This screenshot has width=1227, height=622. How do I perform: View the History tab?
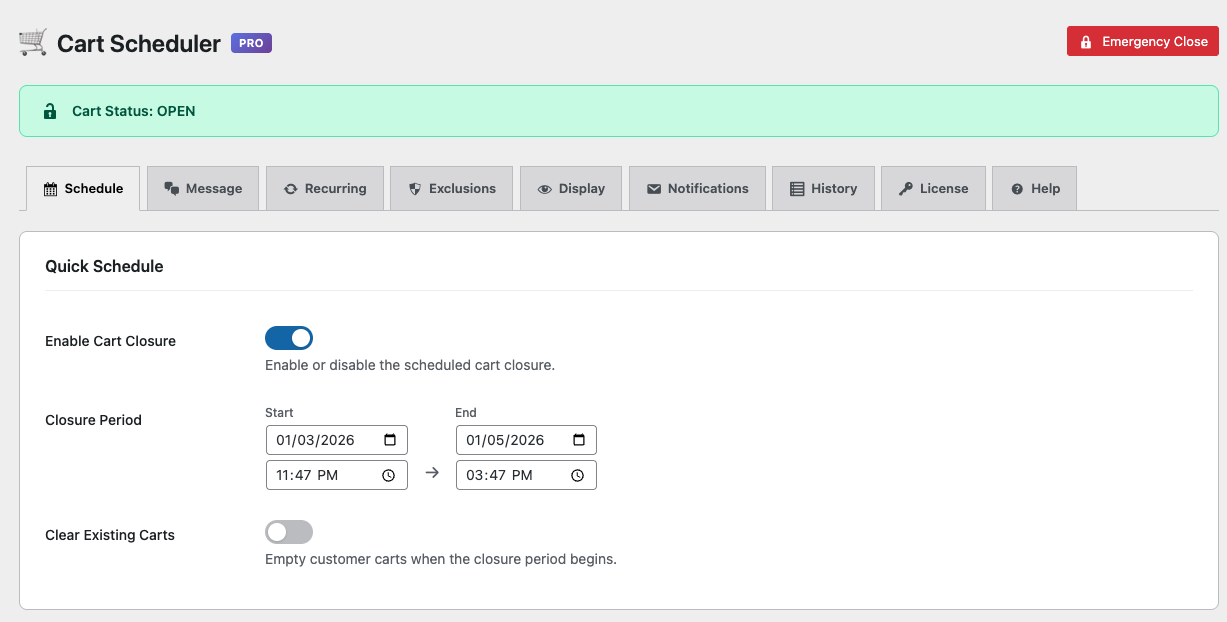[823, 188]
